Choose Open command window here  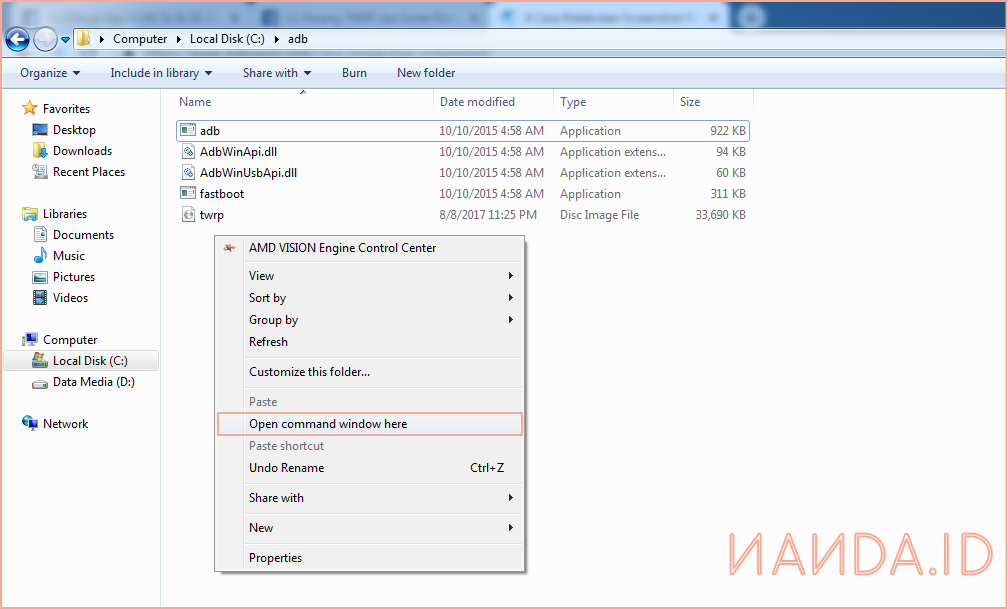tap(328, 424)
